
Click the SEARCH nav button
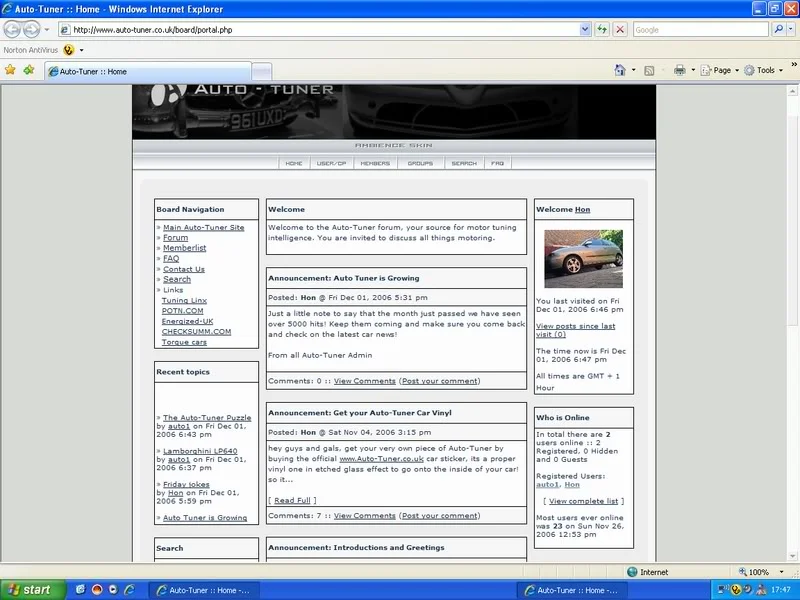464,163
